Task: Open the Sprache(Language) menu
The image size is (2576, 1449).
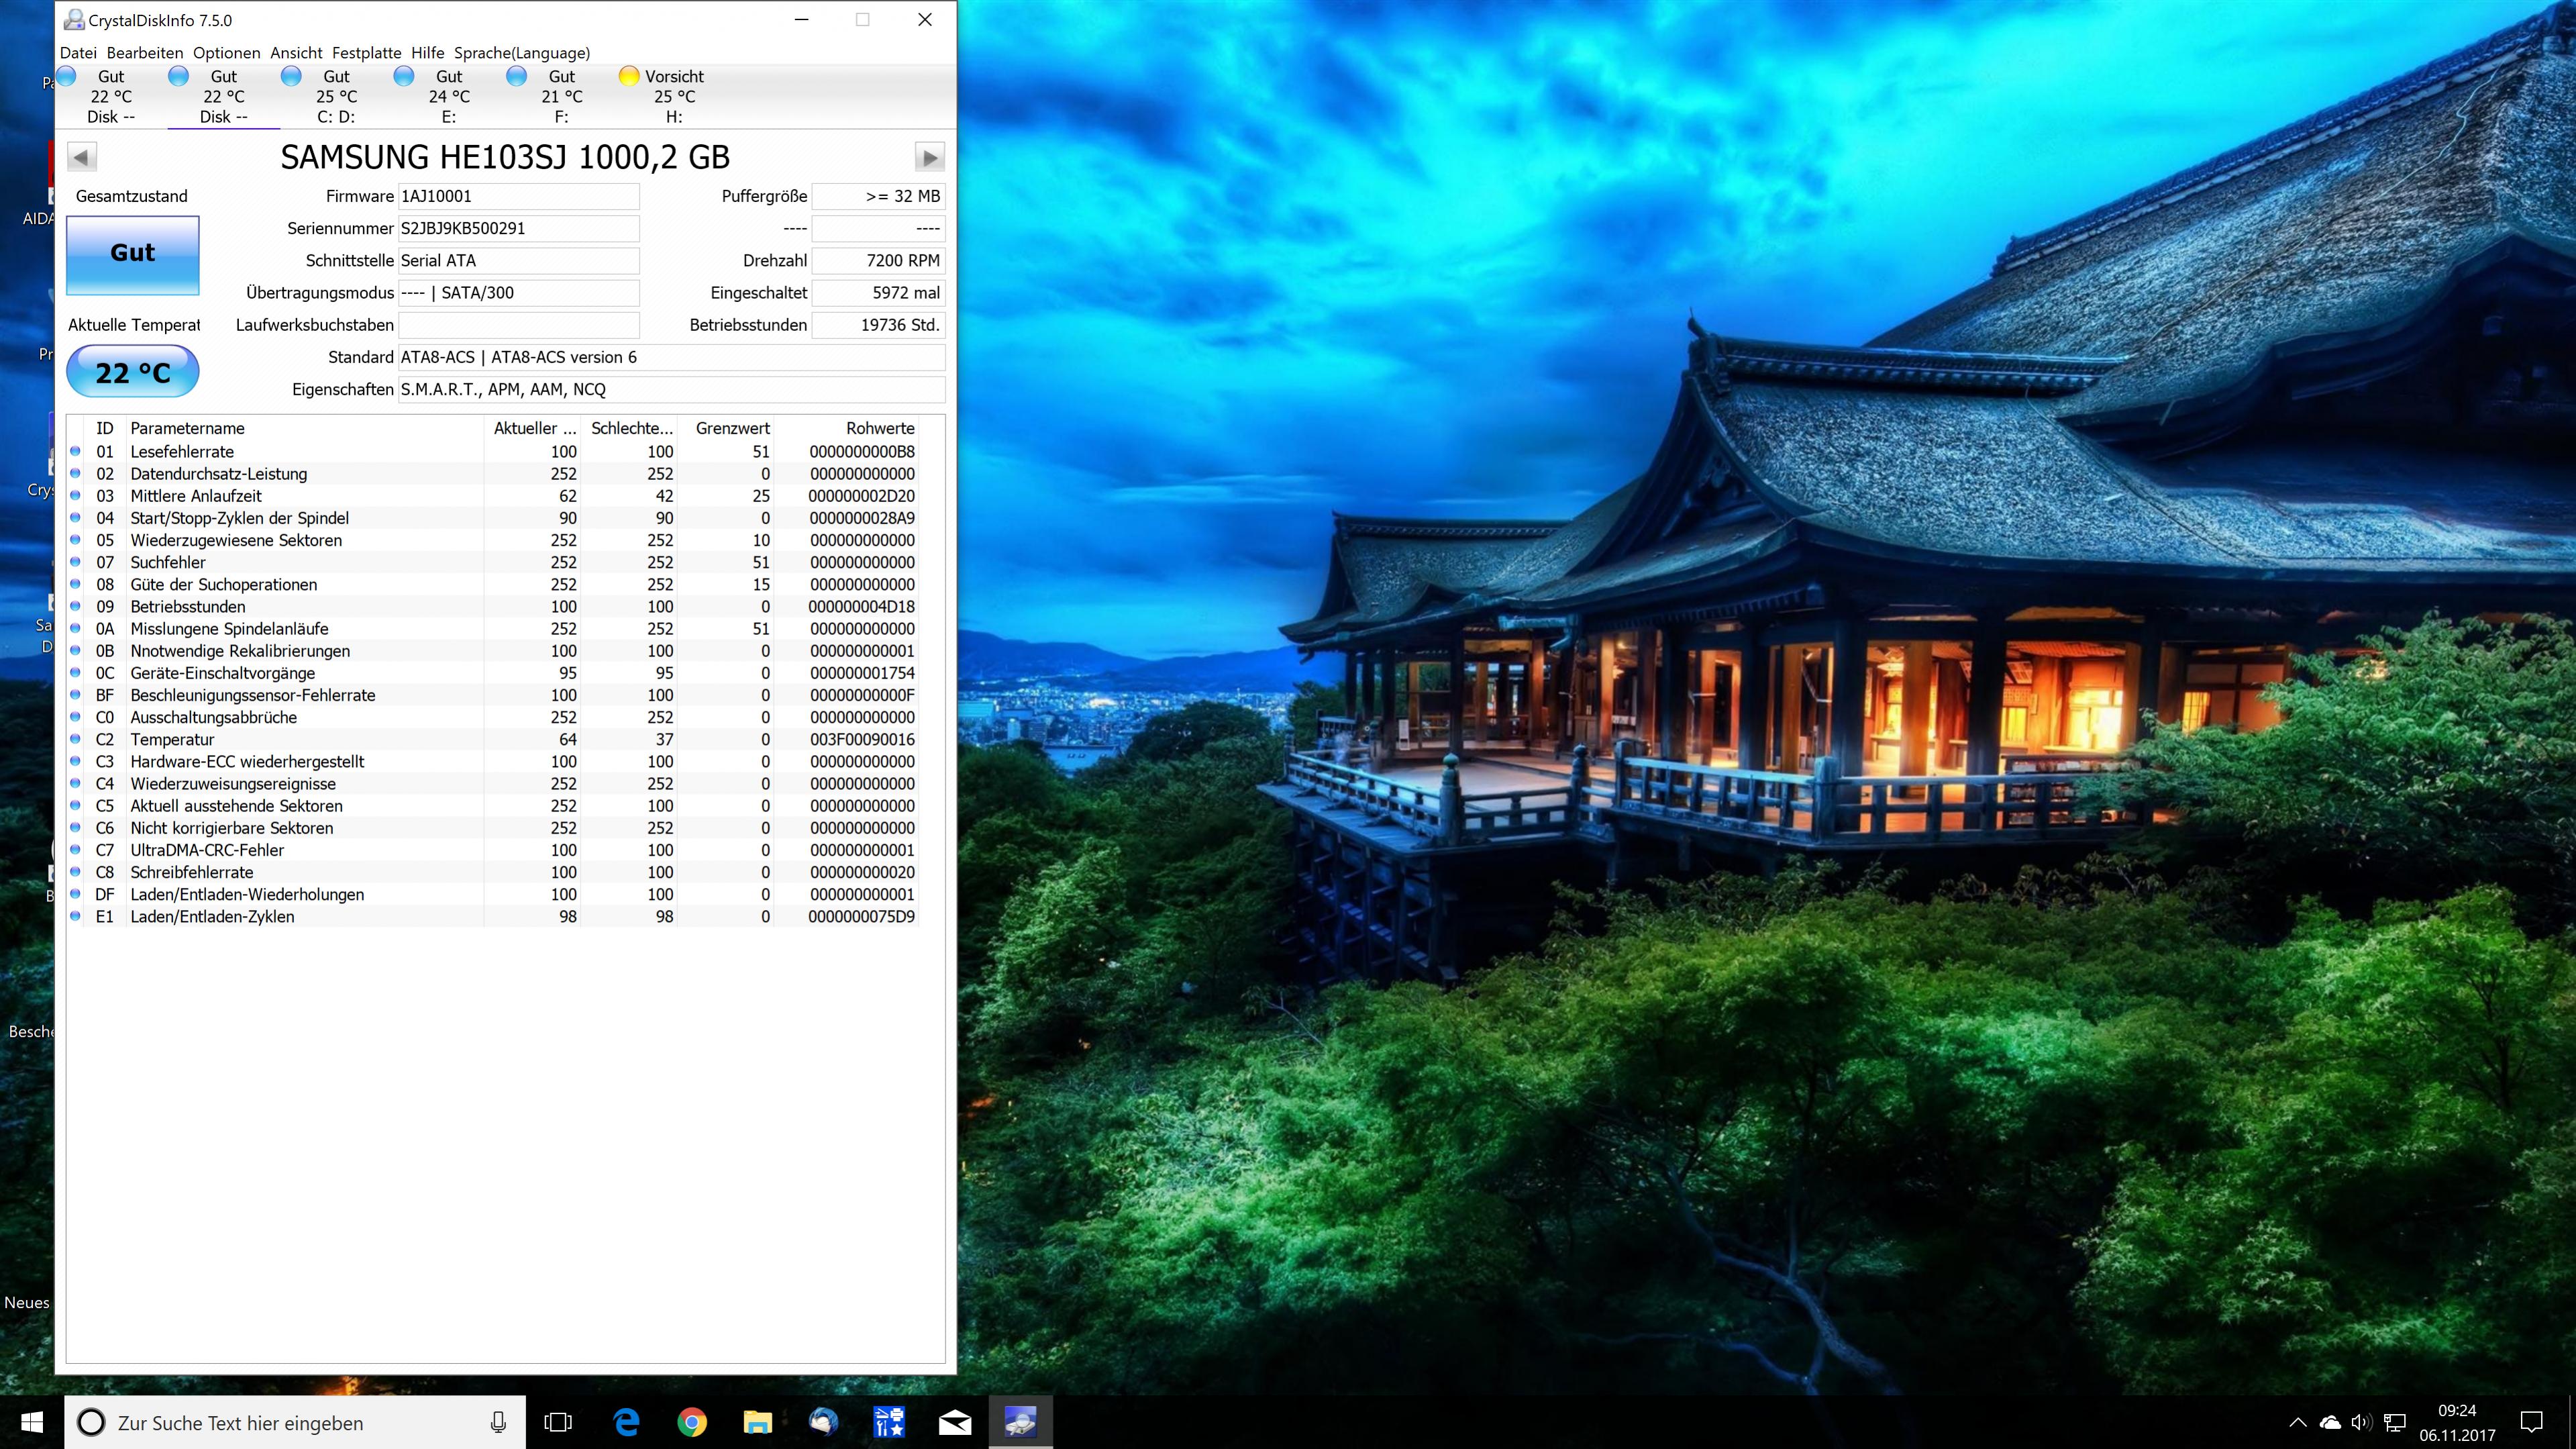Action: click(x=521, y=53)
